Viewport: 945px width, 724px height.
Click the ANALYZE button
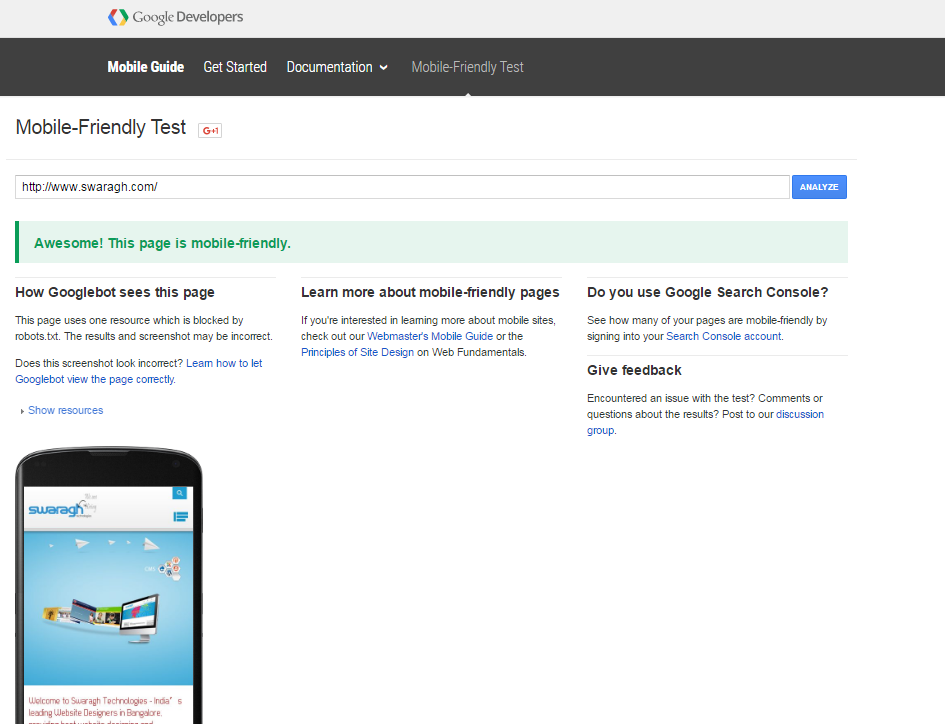pos(819,187)
